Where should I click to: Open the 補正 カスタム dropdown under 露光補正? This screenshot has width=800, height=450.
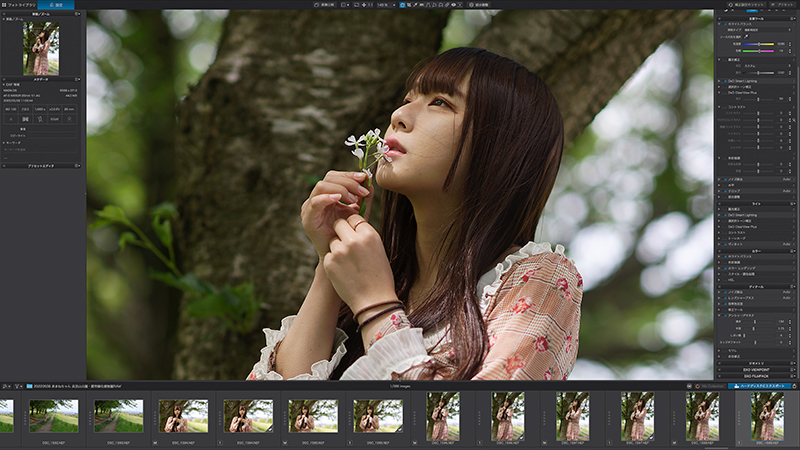coord(767,66)
